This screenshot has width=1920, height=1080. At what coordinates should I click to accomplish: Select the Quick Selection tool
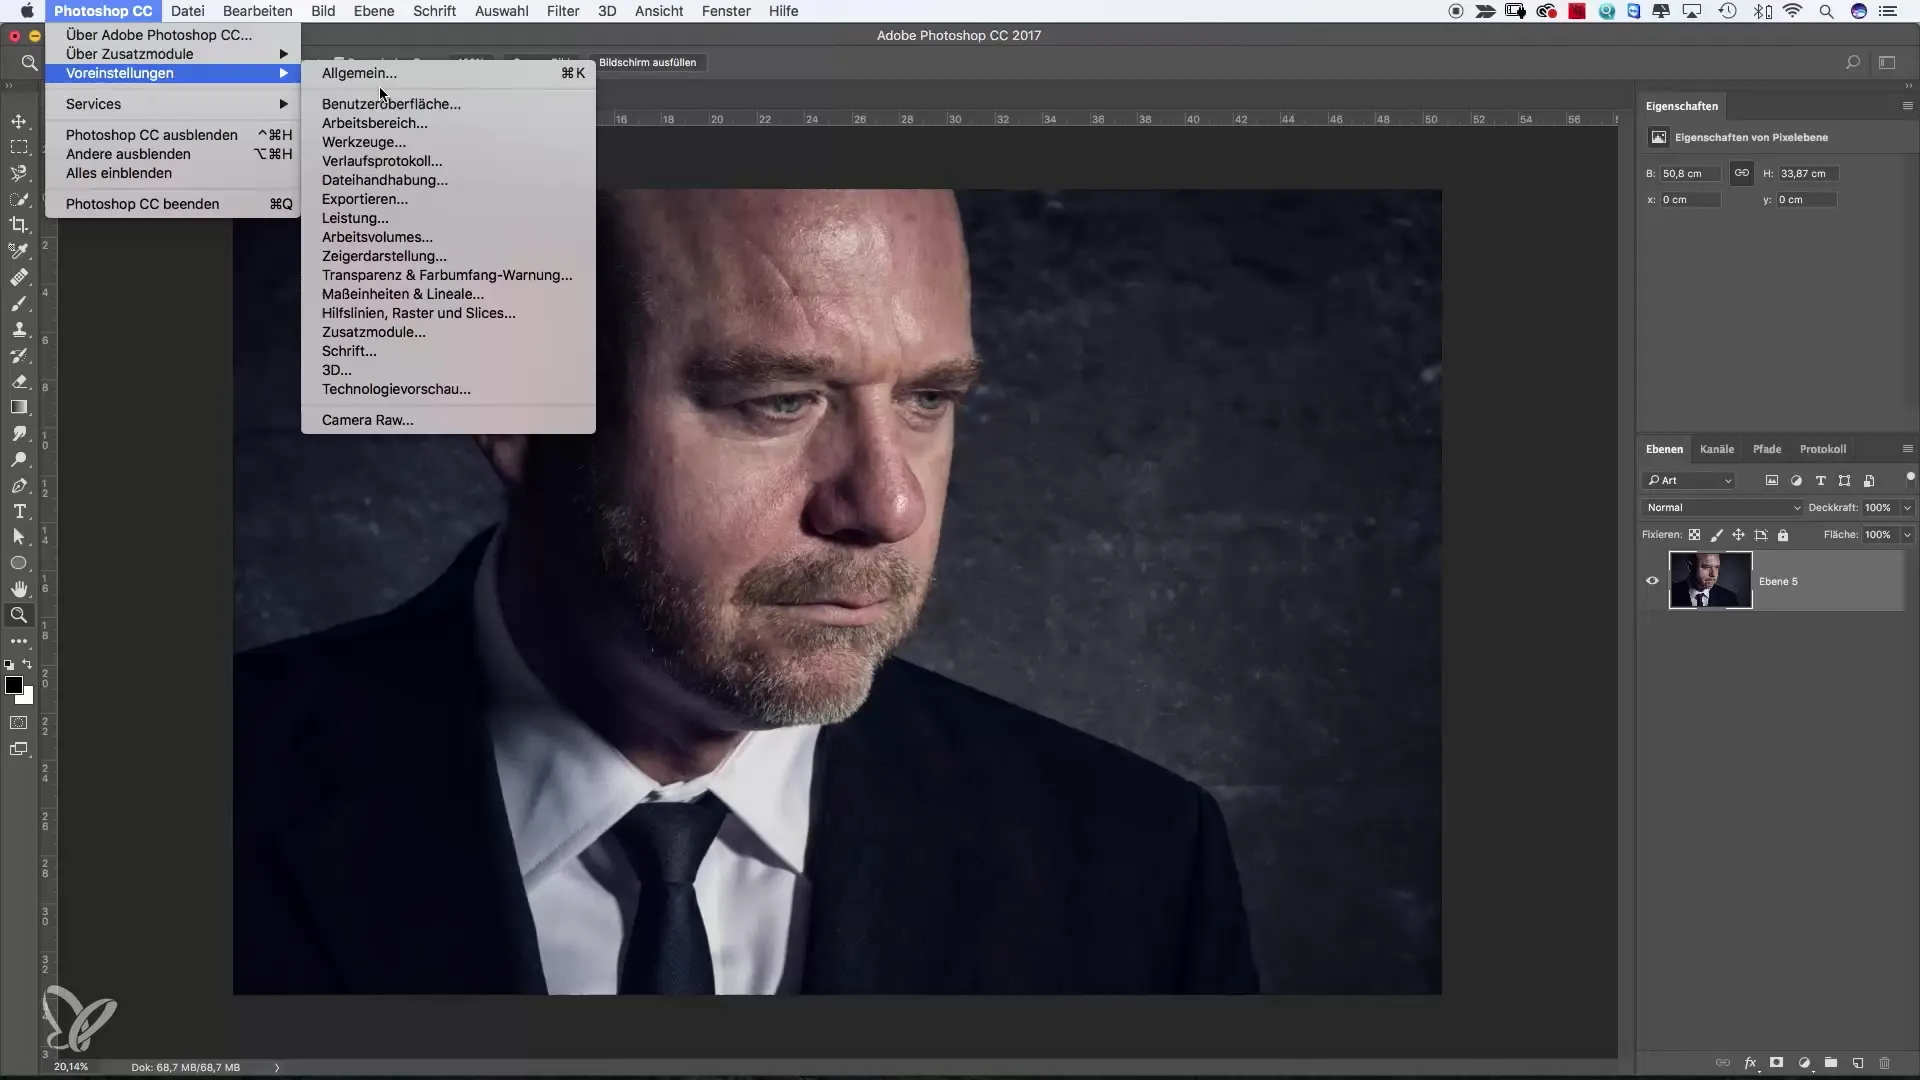19,199
